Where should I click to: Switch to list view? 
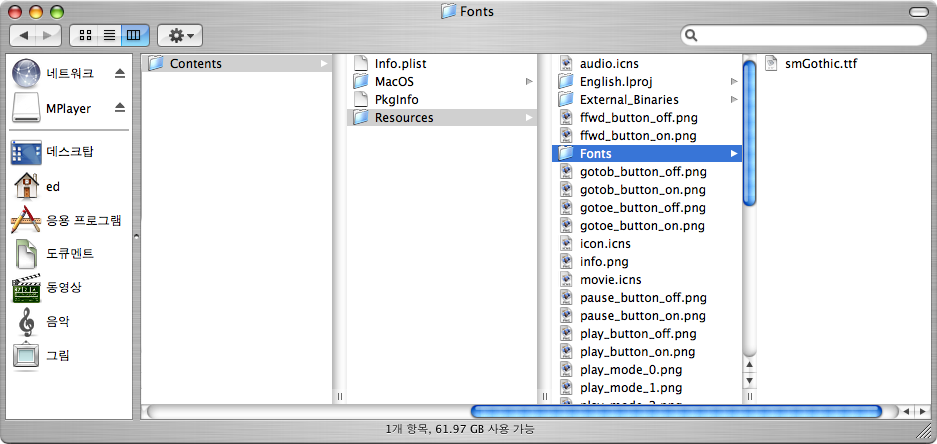point(109,36)
